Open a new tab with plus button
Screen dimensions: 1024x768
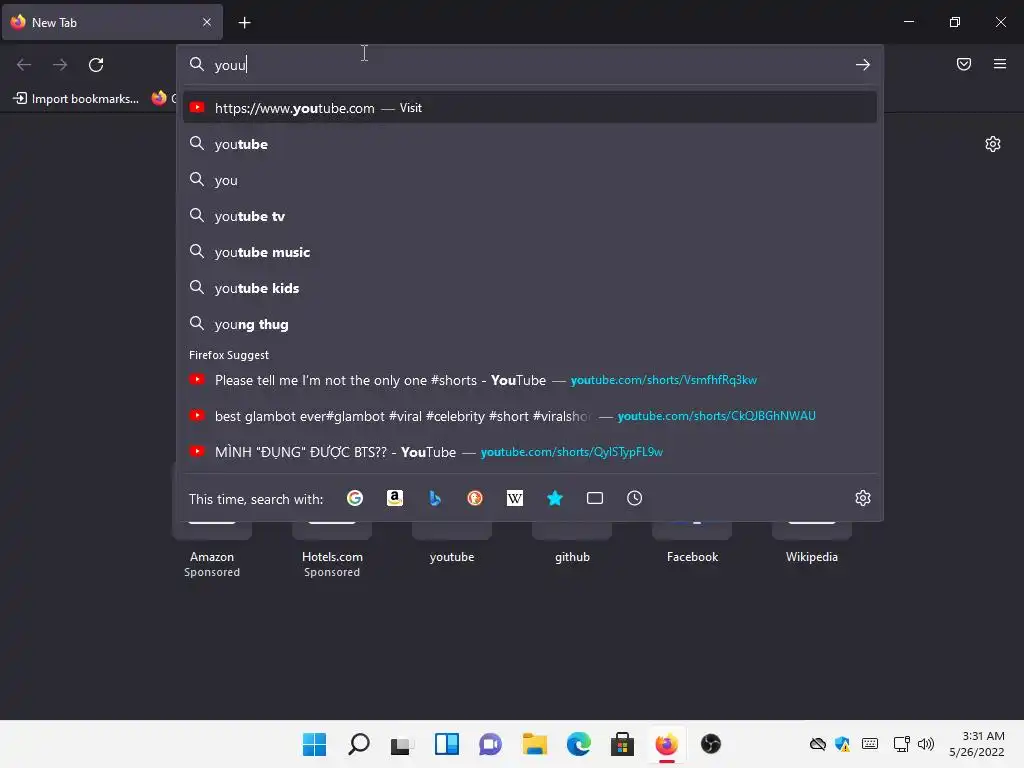244,23
